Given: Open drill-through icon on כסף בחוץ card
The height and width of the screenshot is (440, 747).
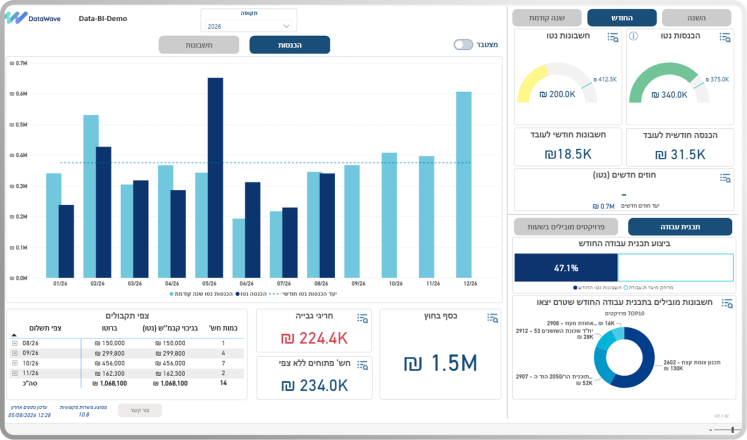Looking at the screenshot, I should coord(492,318).
